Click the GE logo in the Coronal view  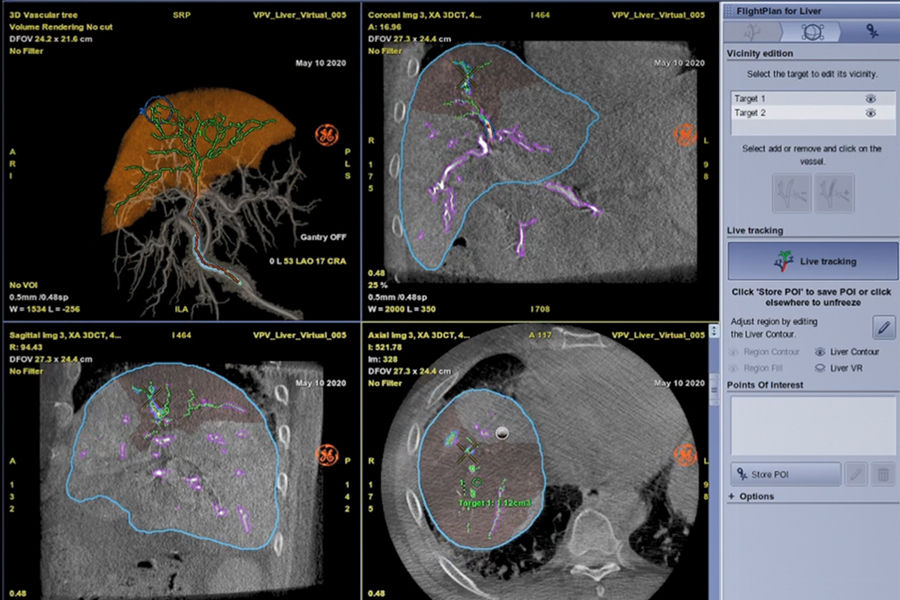(x=685, y=136)
